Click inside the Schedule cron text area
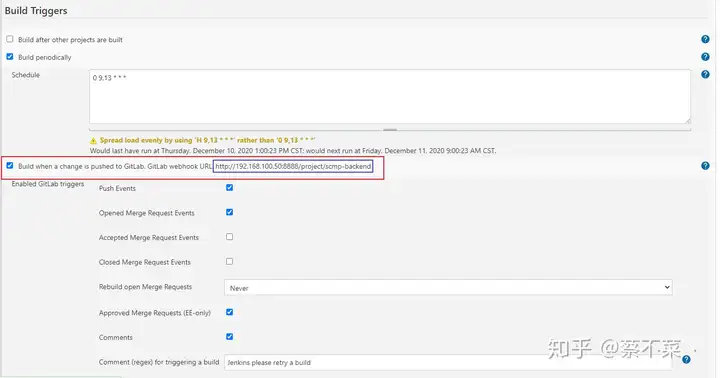 point(390,96)
